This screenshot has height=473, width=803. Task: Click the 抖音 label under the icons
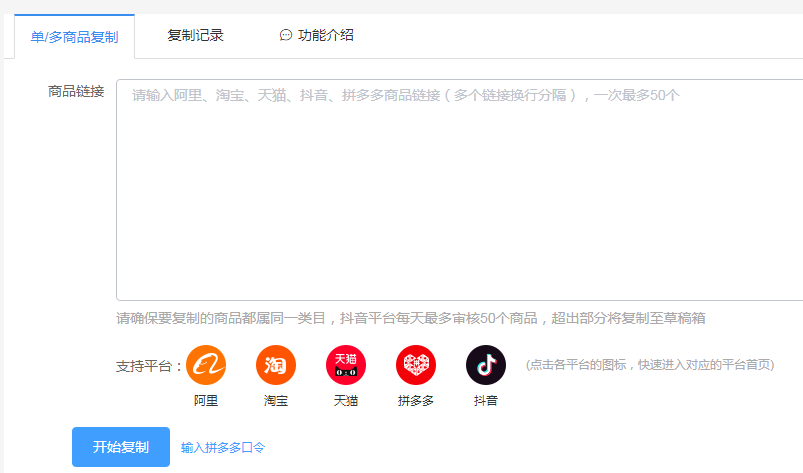coord(485,400)
